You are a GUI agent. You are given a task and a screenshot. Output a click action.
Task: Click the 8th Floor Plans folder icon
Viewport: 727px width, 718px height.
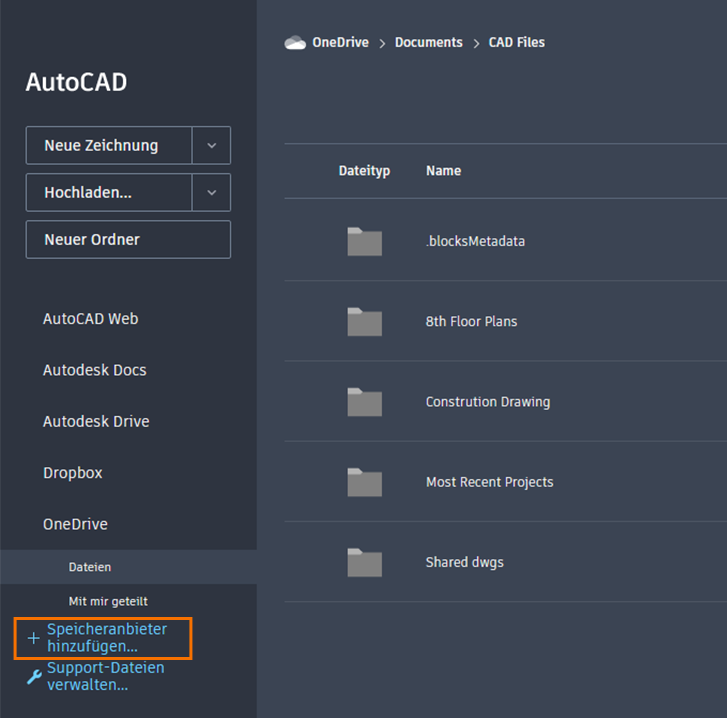pos(364,322)
